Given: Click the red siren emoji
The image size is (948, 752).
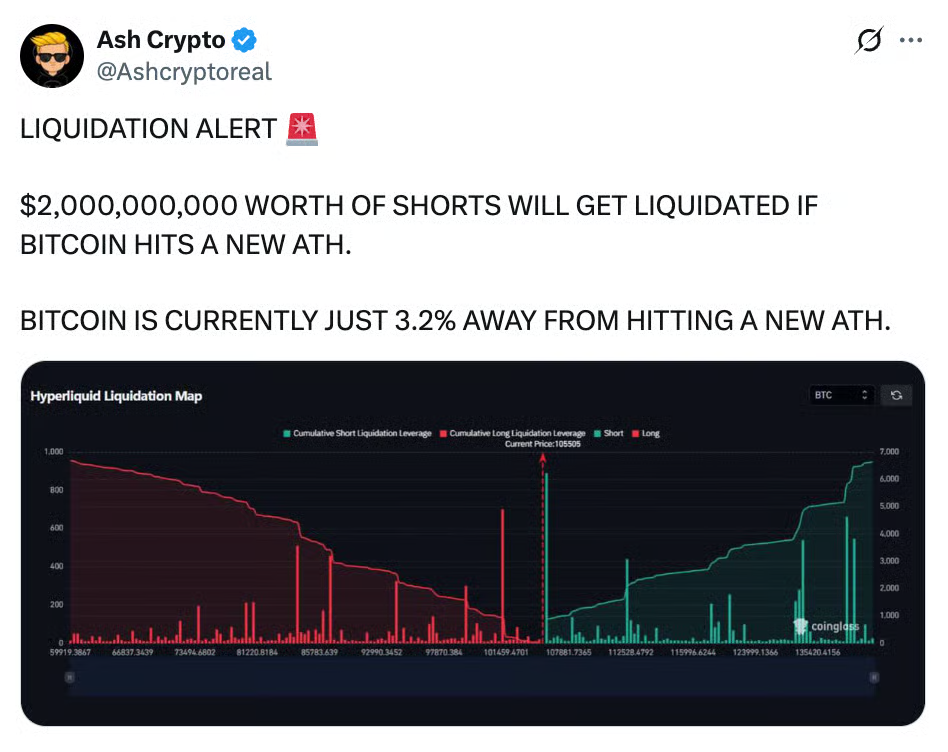Looking at the screenshot, I should coord(301,129).
